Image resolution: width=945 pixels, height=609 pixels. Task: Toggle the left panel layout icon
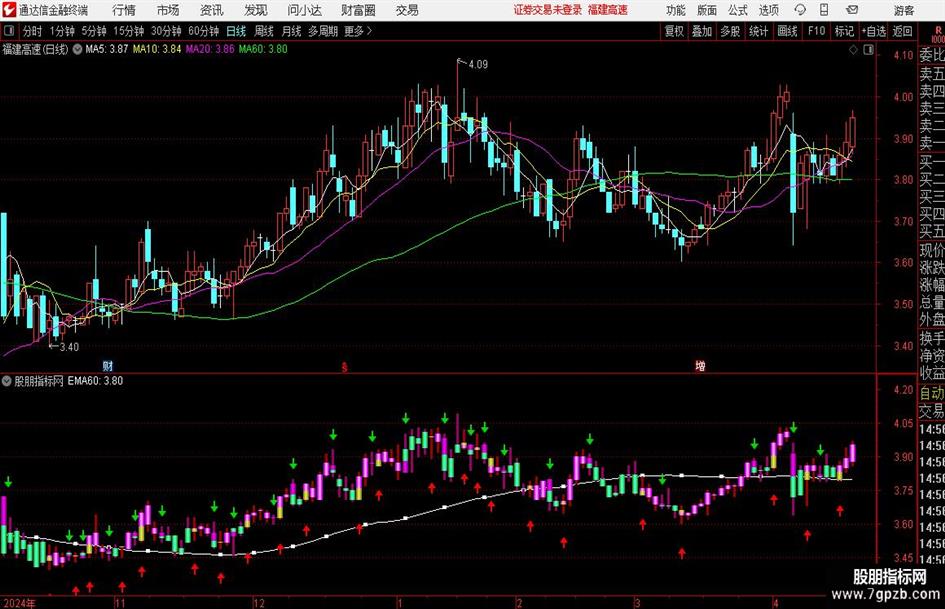8,31
